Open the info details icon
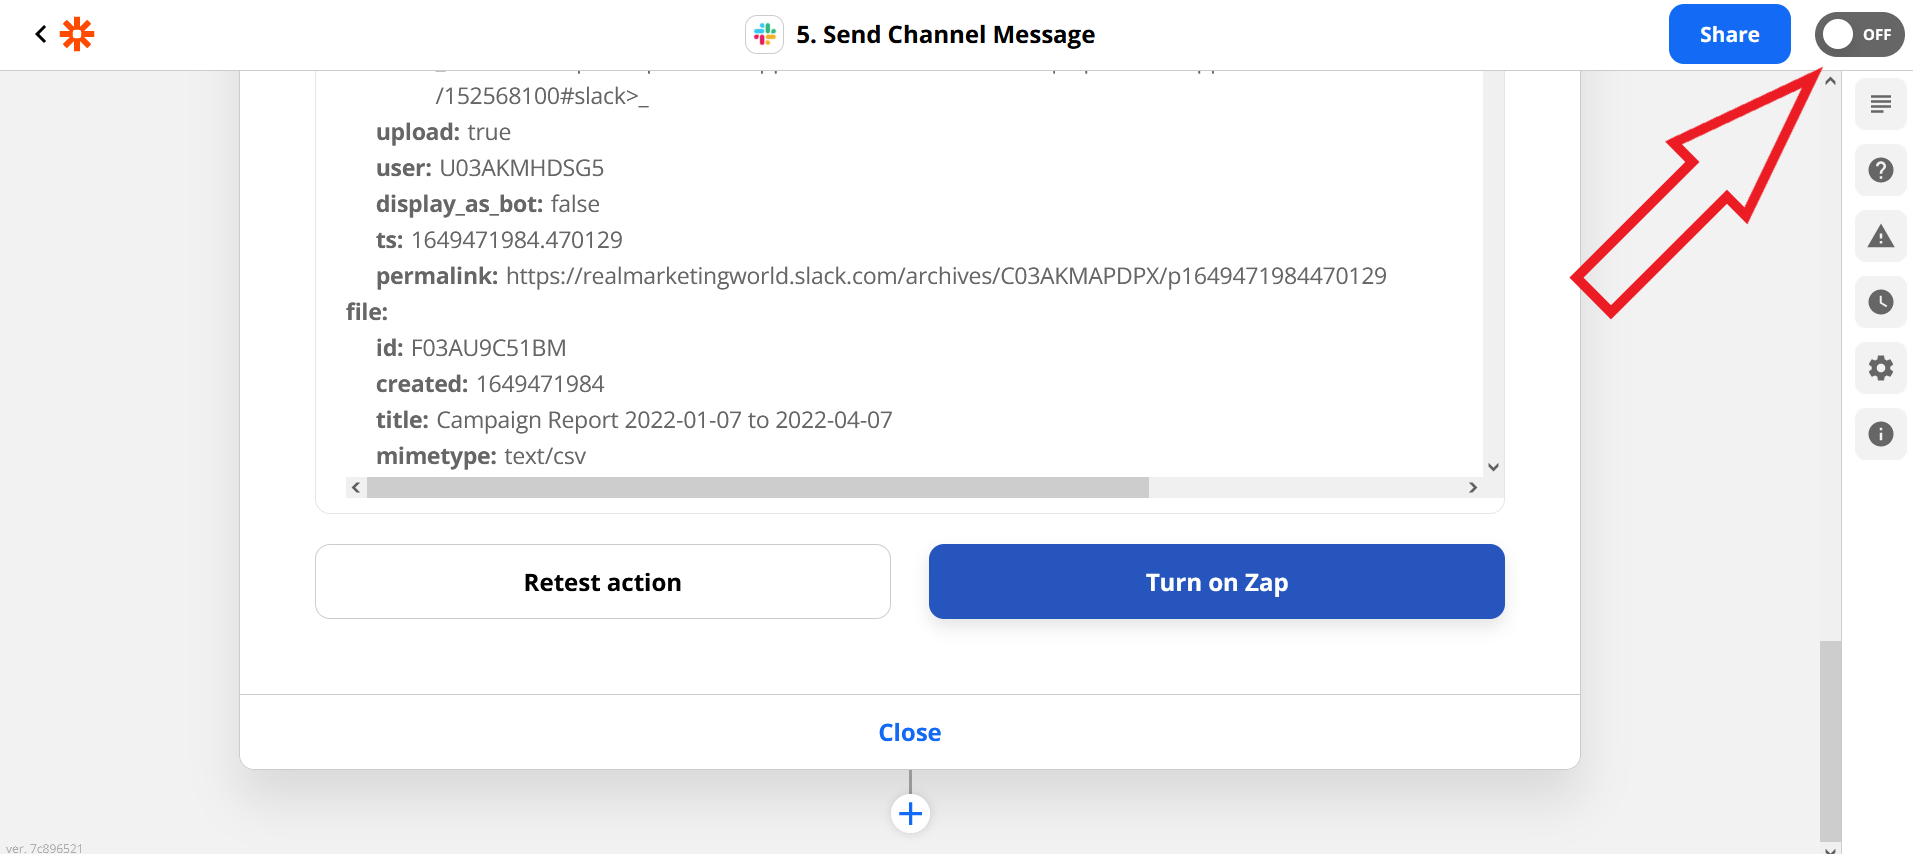The image size is (1913, 854). tap(1880, 434)
